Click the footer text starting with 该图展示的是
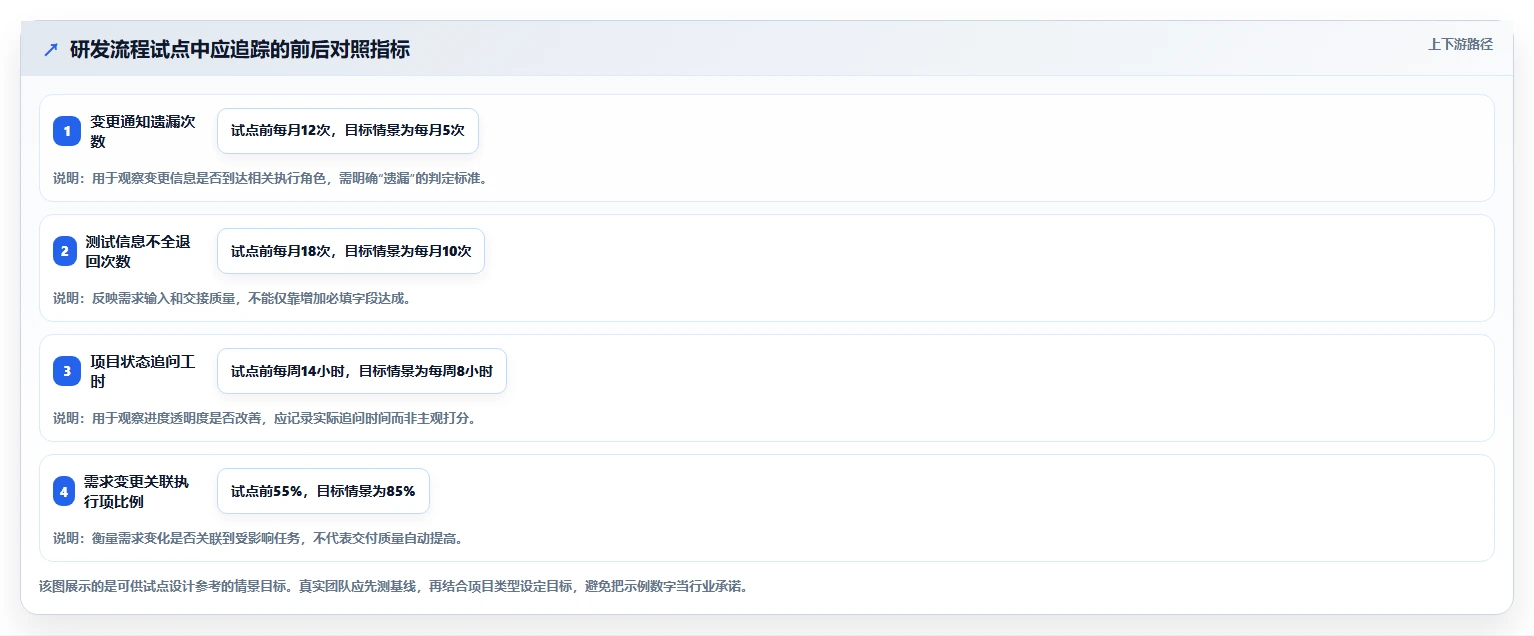This screenshot has height=636, width=1534. tap(393, 586)
